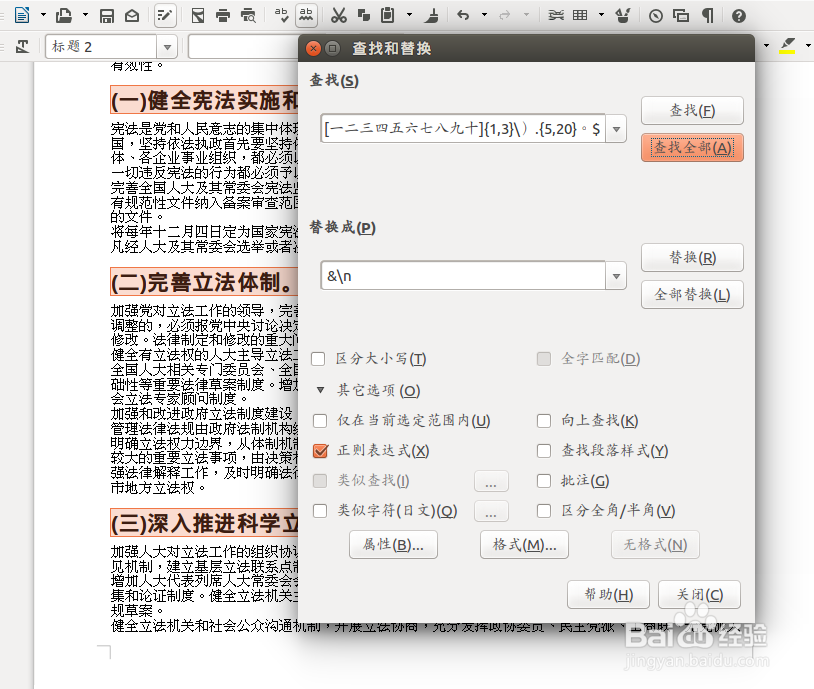Open the Navigator compass icon
The width and height of the screenshot is (814, 689).
656,16
